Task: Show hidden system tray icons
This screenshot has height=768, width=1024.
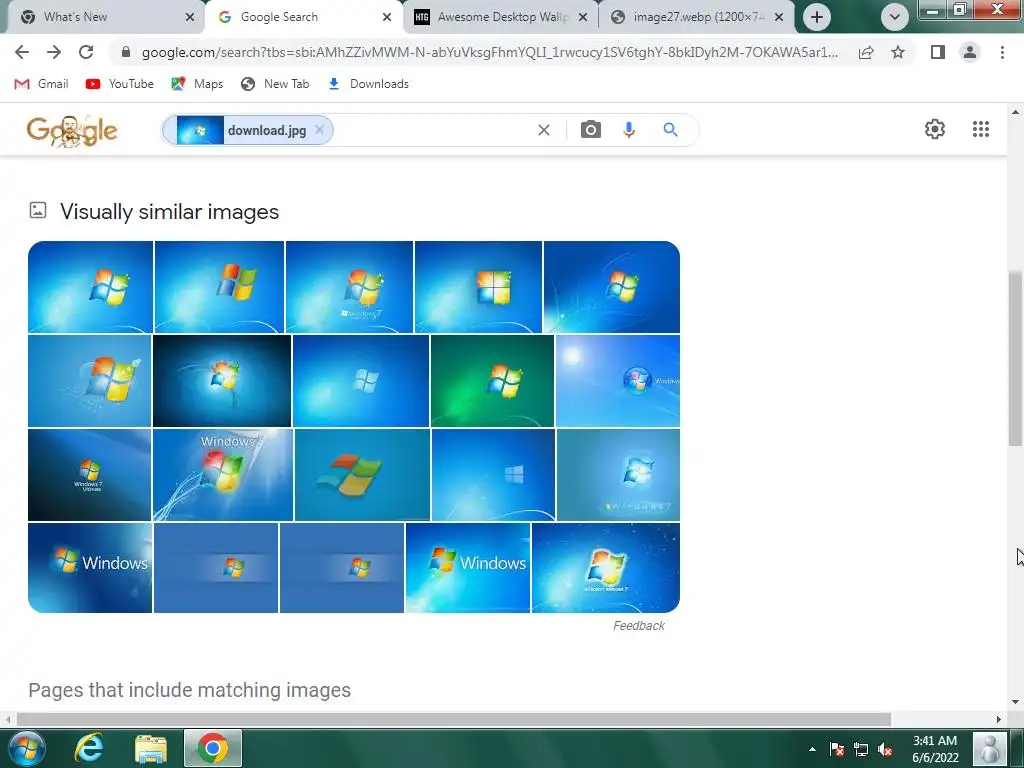Action: coord(812,749)
